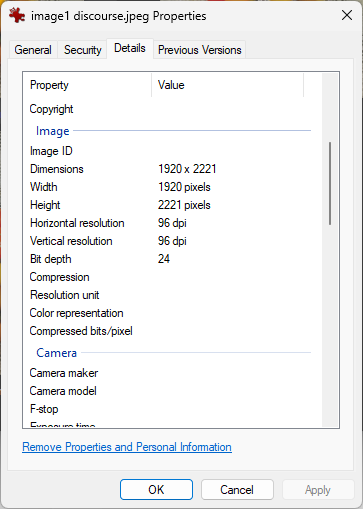Open the Security tab
This screenshot has width=363, height=509.
(83, 50)
